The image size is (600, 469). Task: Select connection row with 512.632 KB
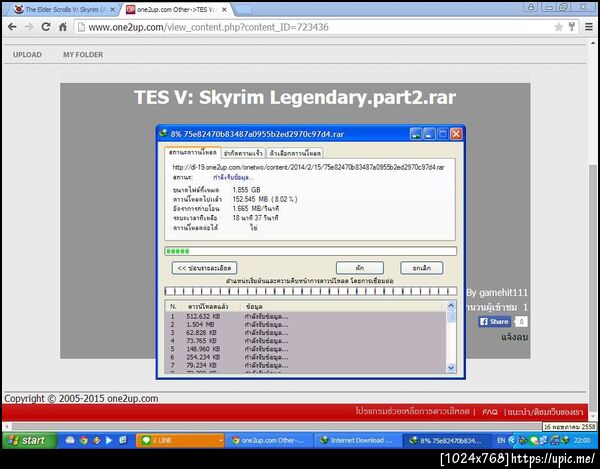pos(305,316)
